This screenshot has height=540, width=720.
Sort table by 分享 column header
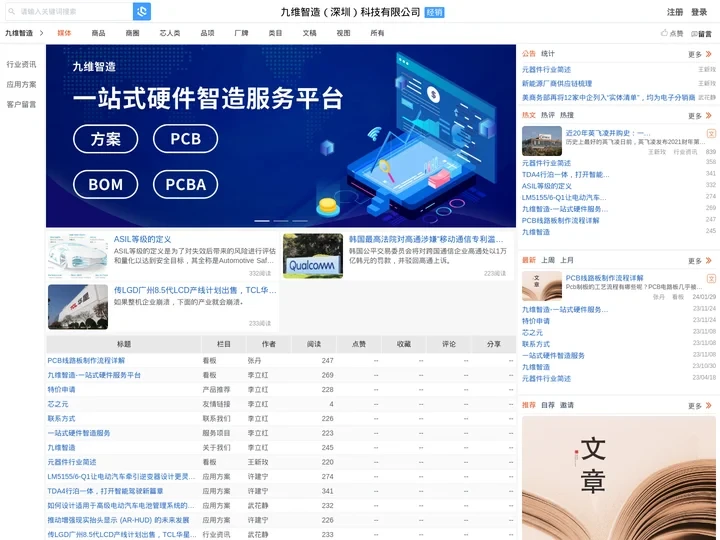494,344
